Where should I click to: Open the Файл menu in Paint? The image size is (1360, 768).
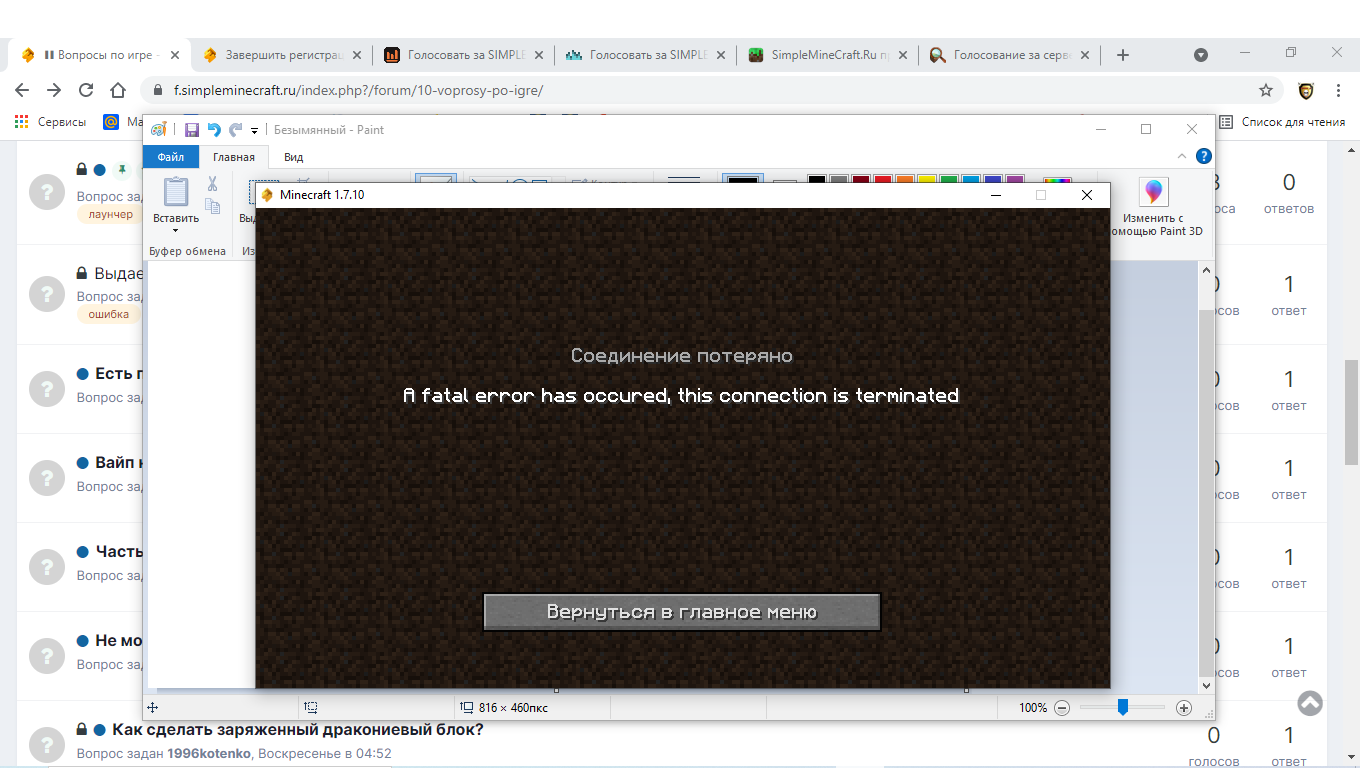coord(170,157)
